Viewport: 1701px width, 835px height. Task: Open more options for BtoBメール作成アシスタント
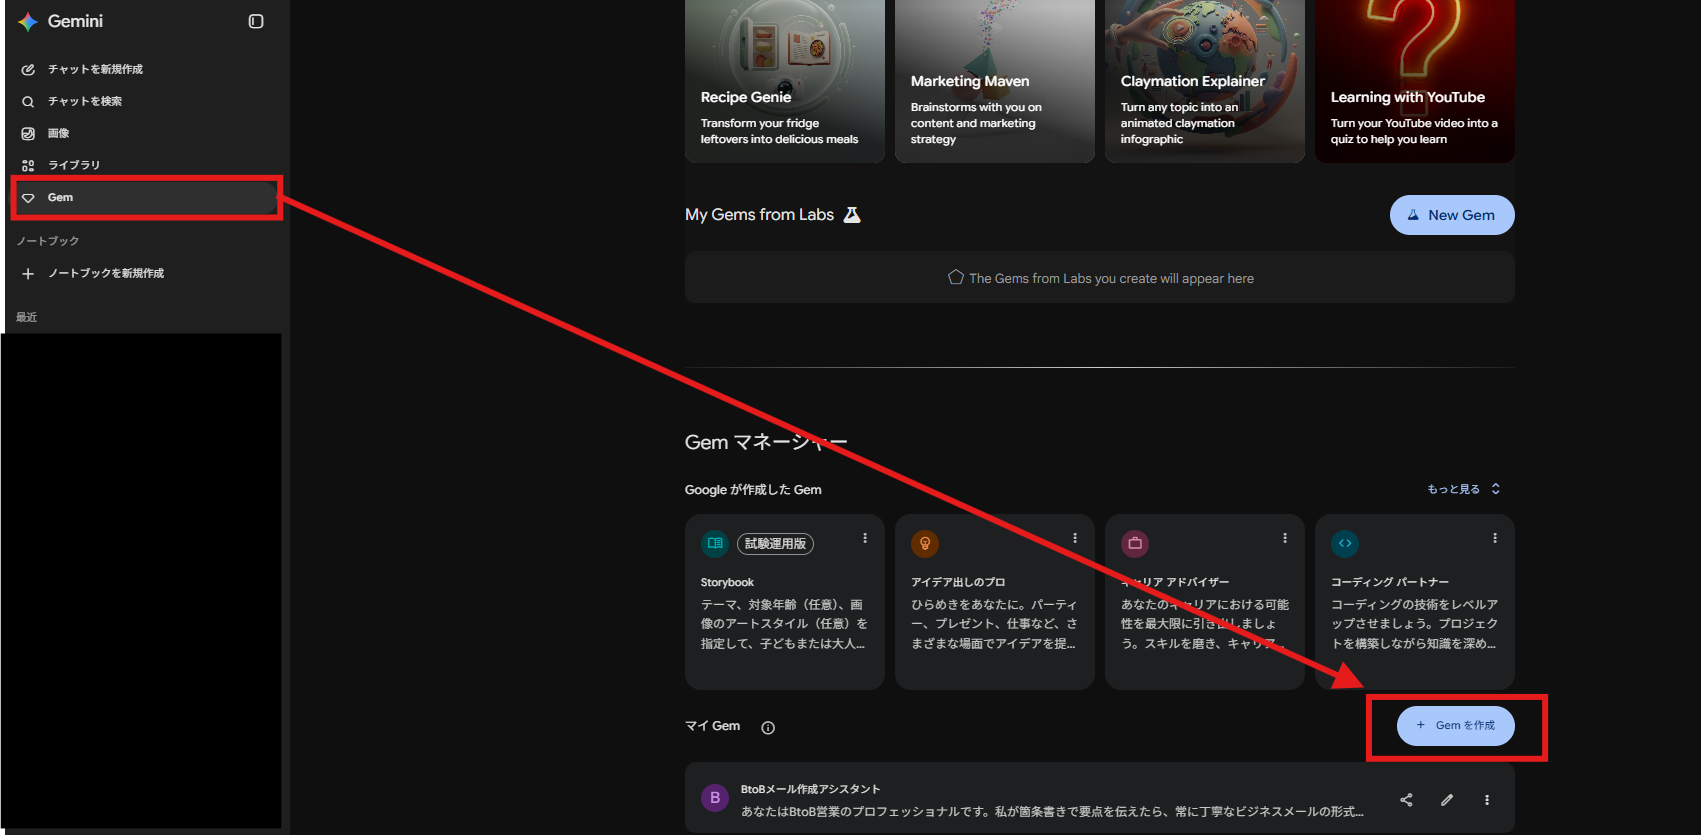point(1487,800)
